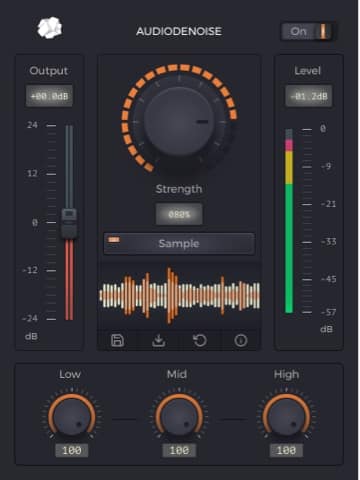The image size is (360, 480).
Task: Click the Mid band knob
Action: point(179,416)
